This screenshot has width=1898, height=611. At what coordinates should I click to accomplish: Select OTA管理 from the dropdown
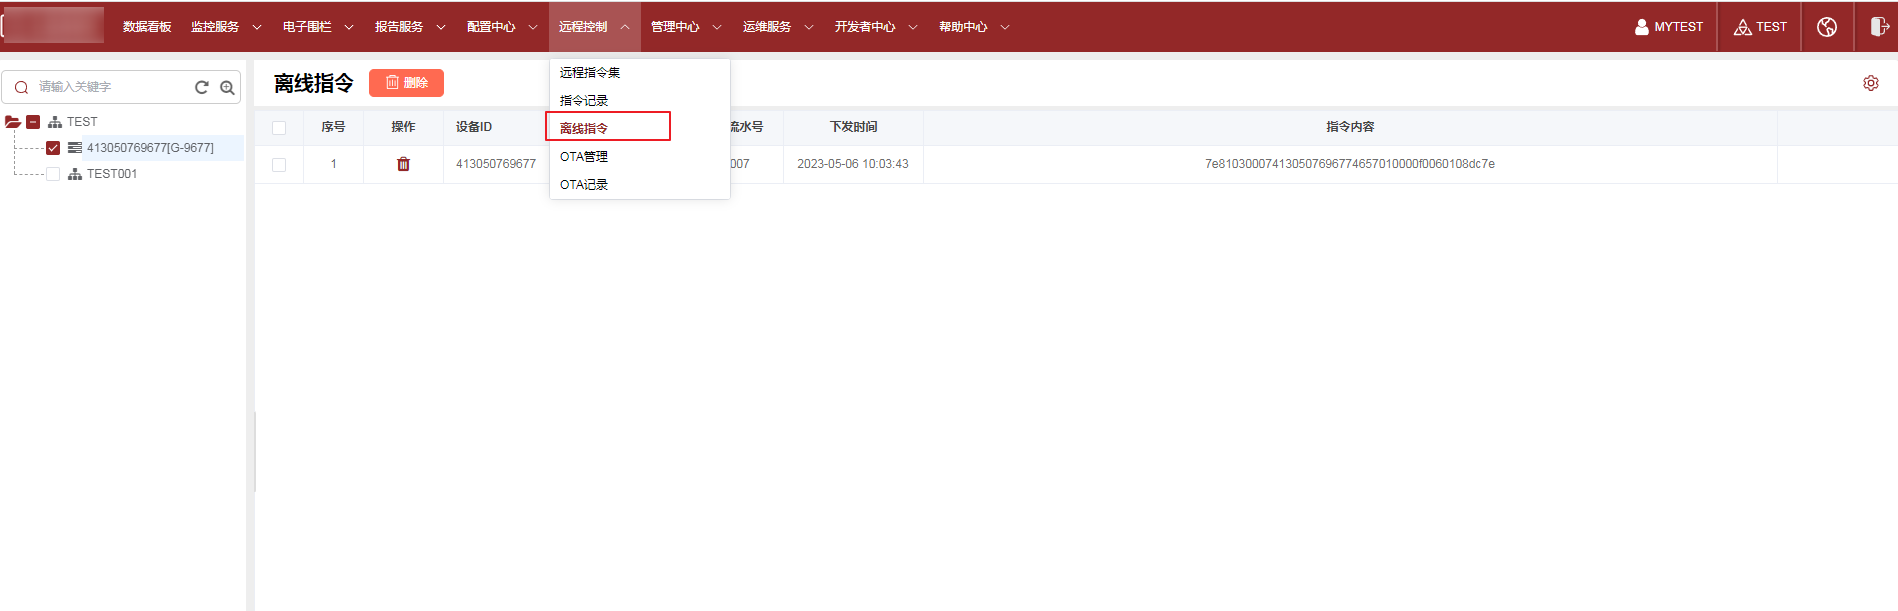coord(584,157)
